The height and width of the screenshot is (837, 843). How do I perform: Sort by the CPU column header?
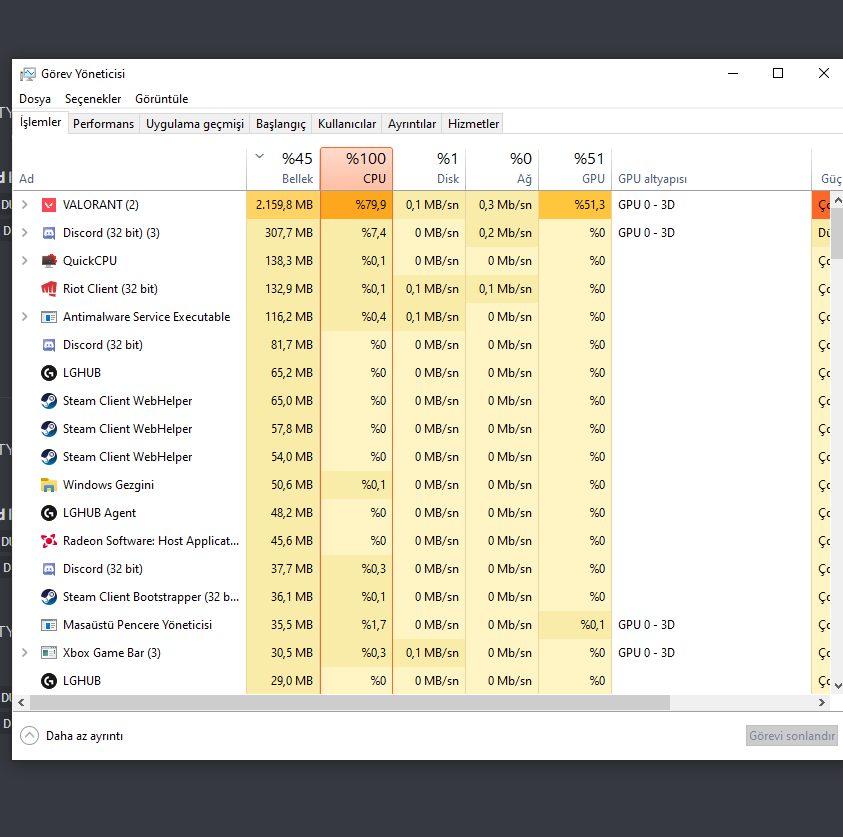tap(356, 169)
